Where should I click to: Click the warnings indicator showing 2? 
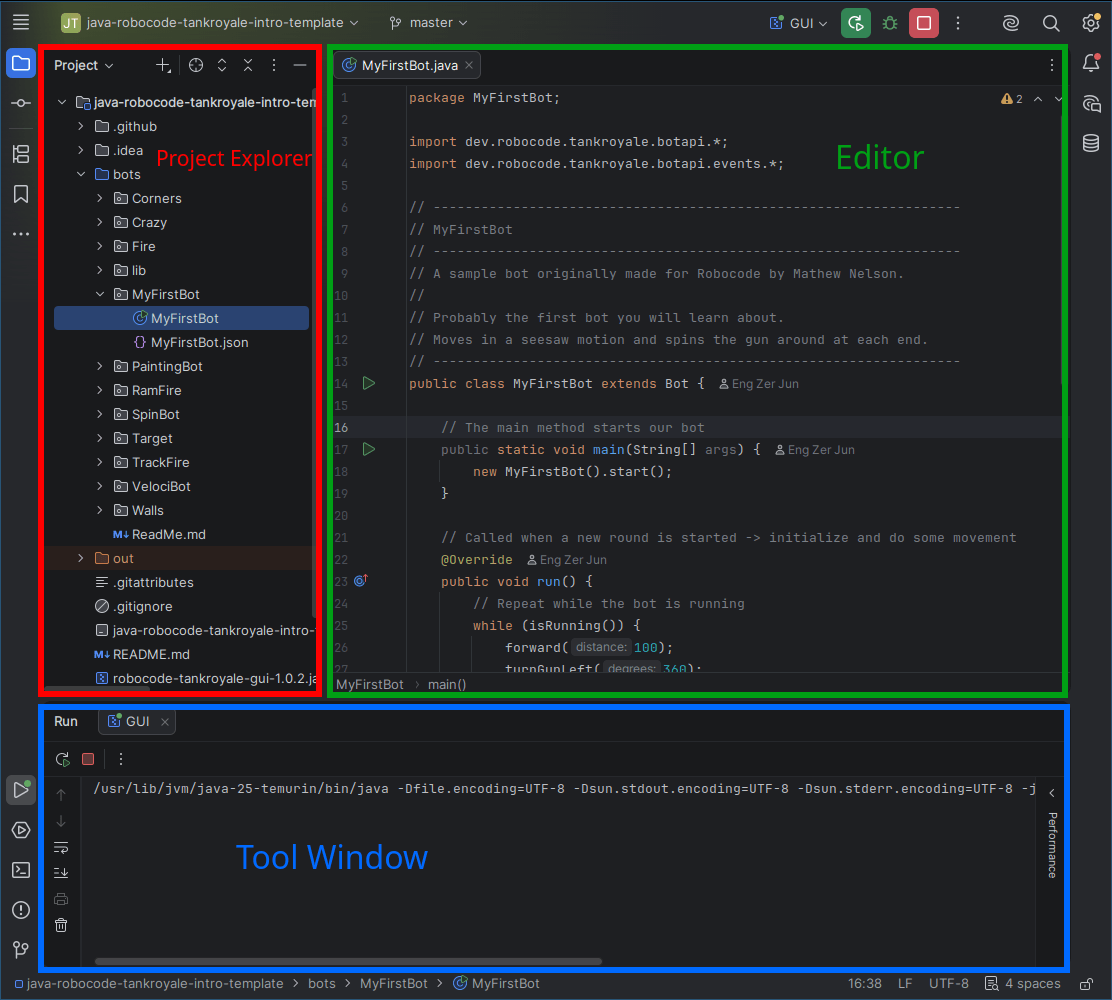(1011, 99)
